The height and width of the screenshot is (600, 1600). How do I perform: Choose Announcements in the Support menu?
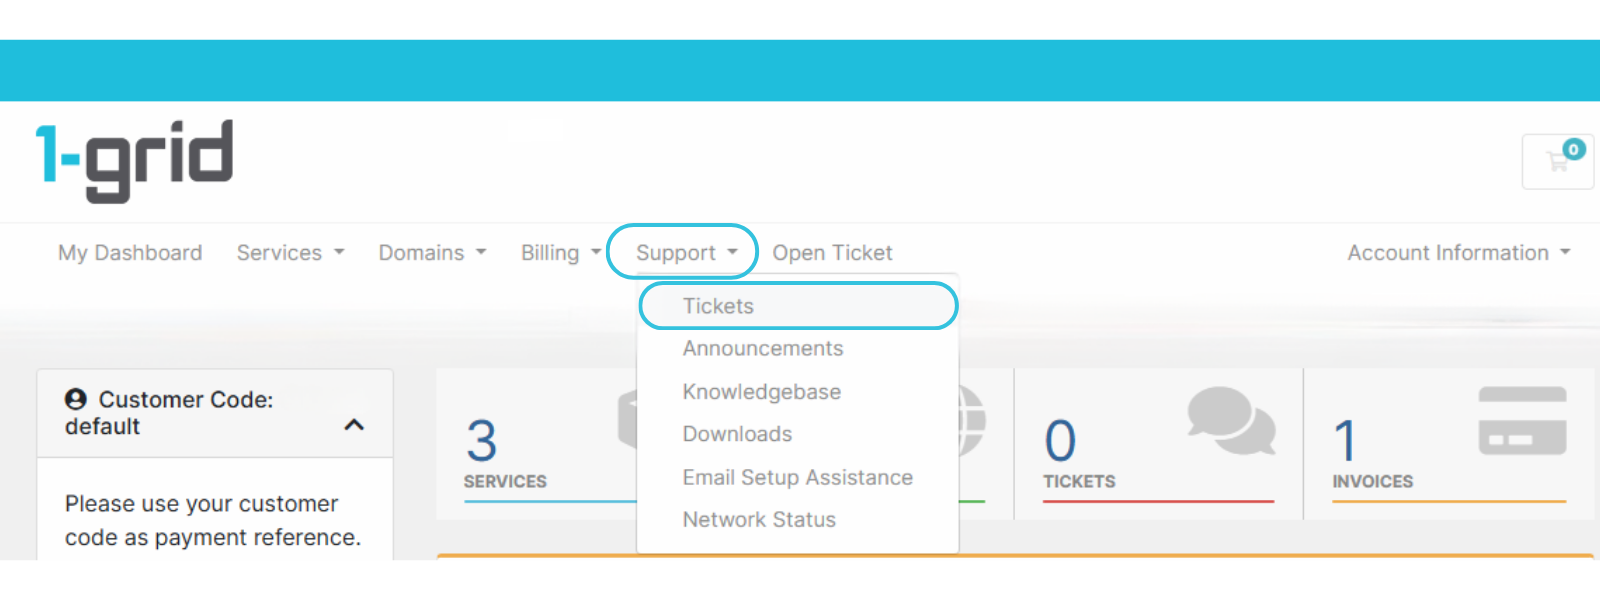tap(763, 348)
